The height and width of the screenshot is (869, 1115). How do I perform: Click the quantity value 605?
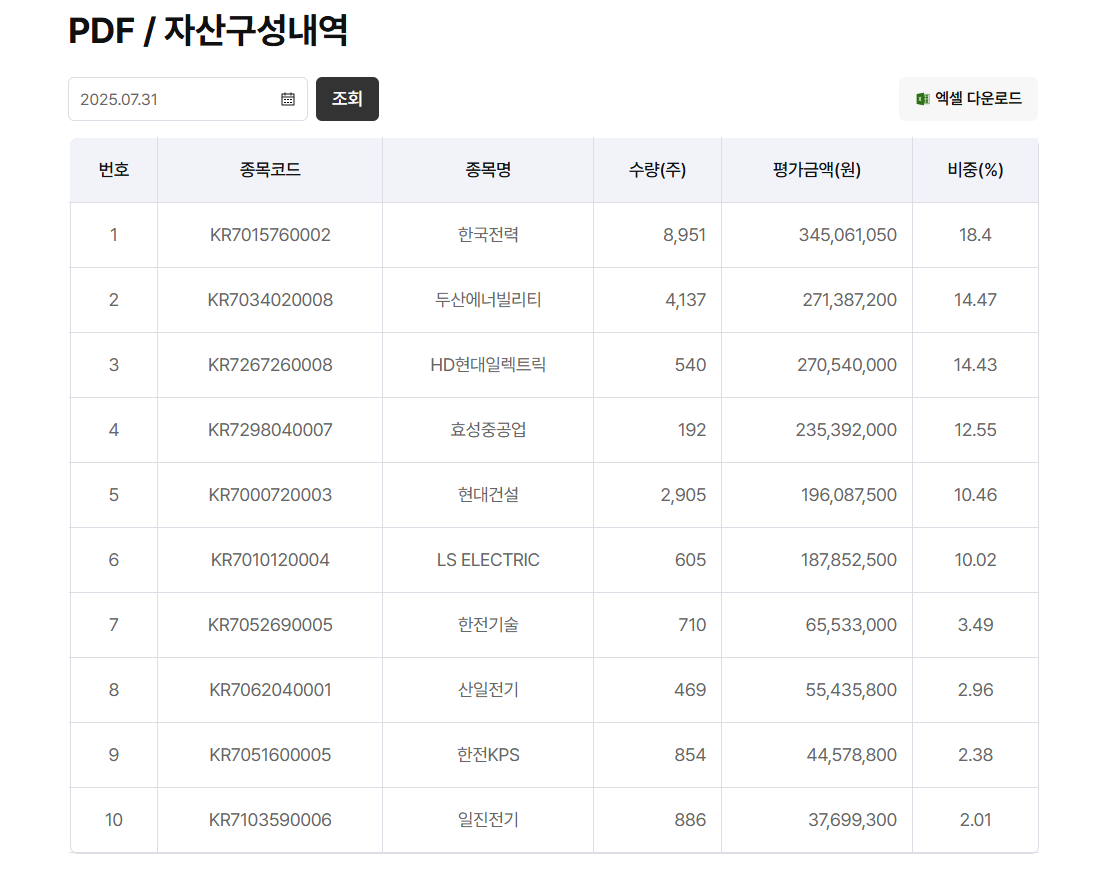690,560
